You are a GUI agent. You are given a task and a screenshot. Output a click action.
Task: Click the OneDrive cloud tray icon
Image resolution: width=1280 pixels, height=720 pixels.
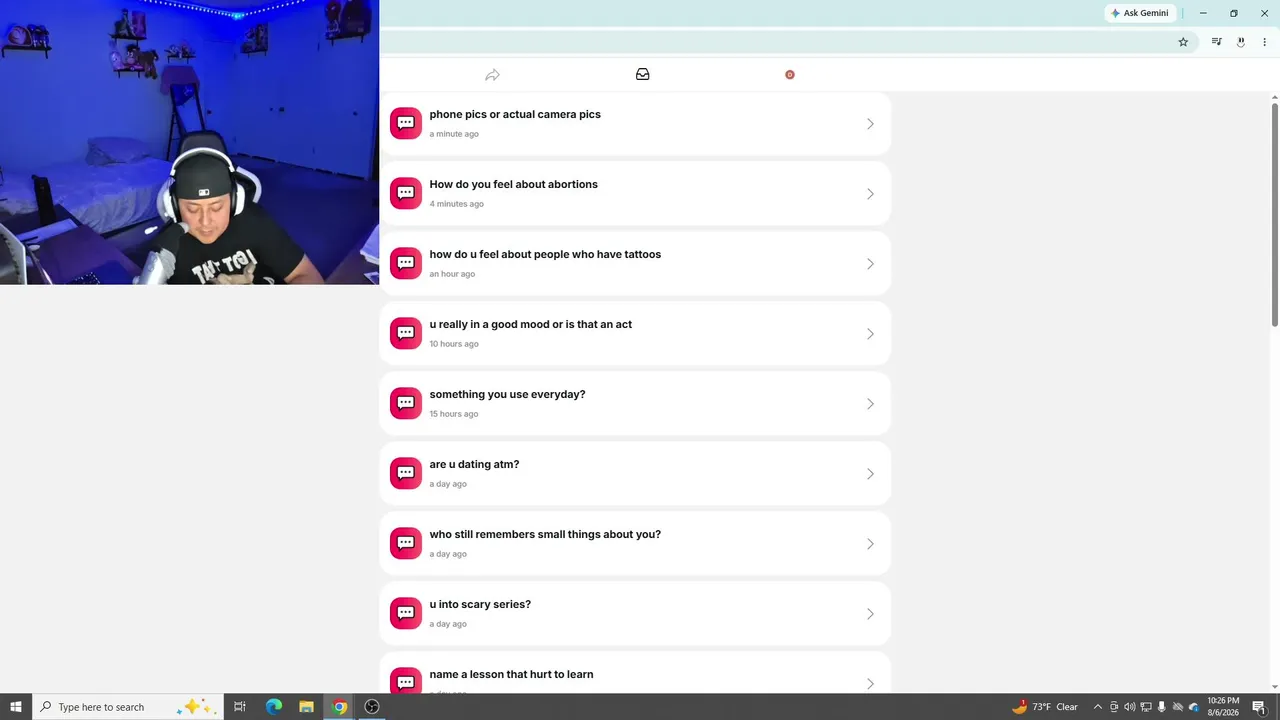(1194, 707)
